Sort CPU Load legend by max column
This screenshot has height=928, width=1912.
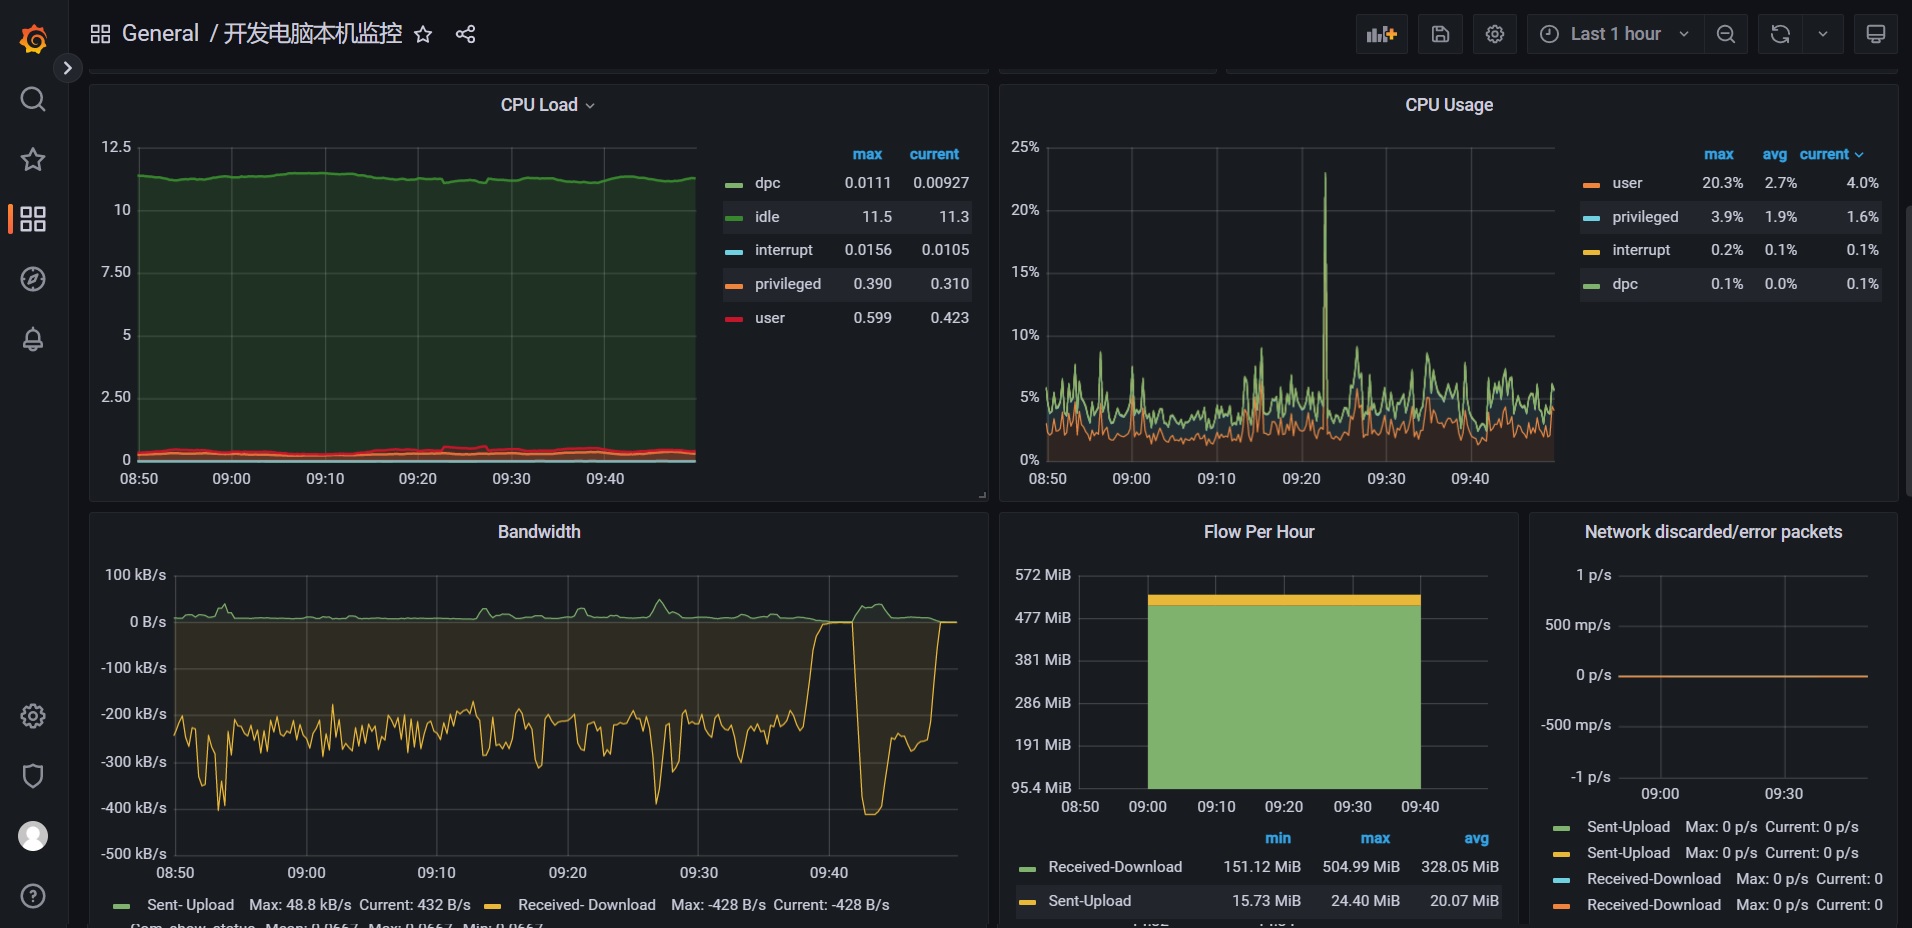(867, 154)
